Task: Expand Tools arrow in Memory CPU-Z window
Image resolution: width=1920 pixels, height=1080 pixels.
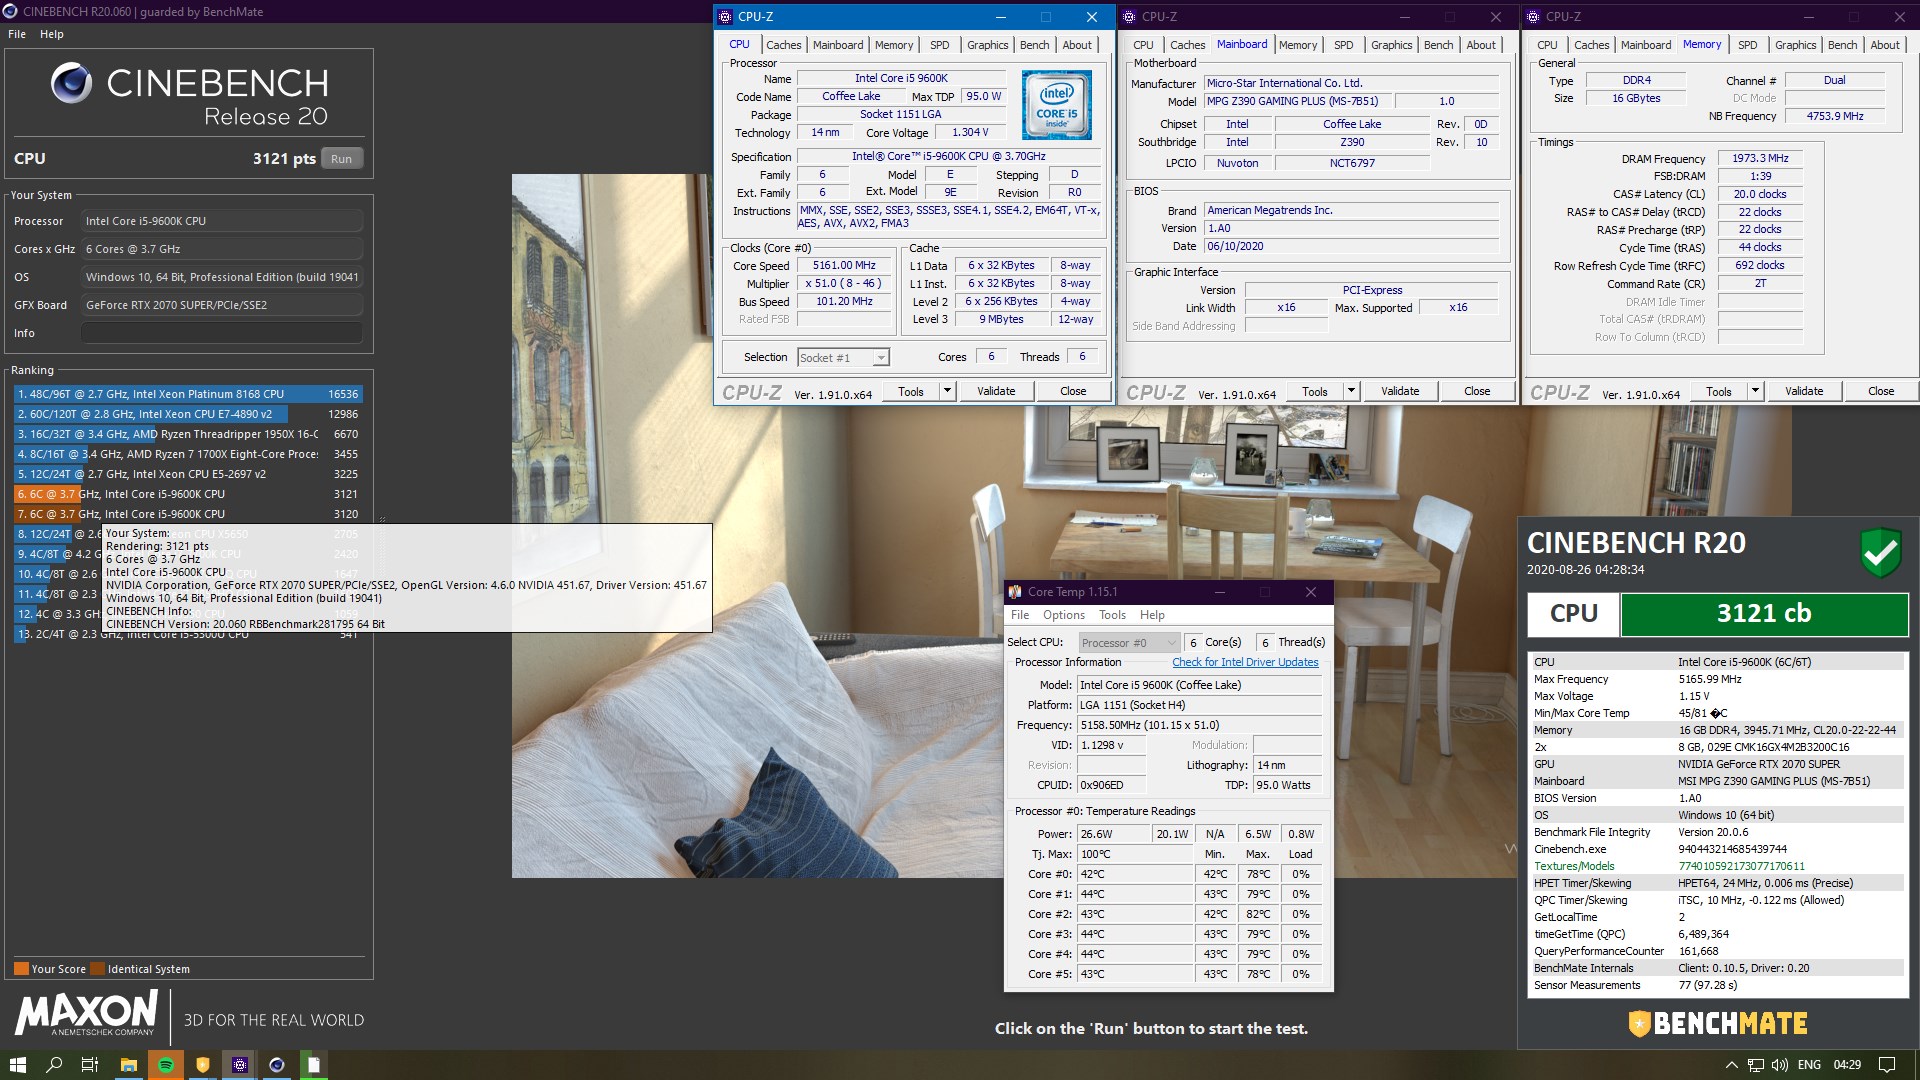Action: [1755, 391]
